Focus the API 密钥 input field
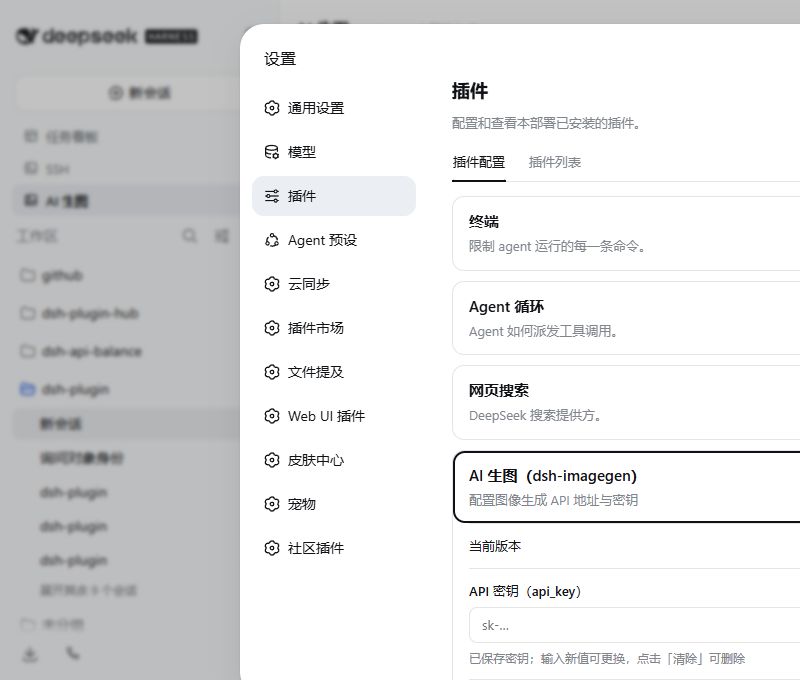 coord(634,625)
